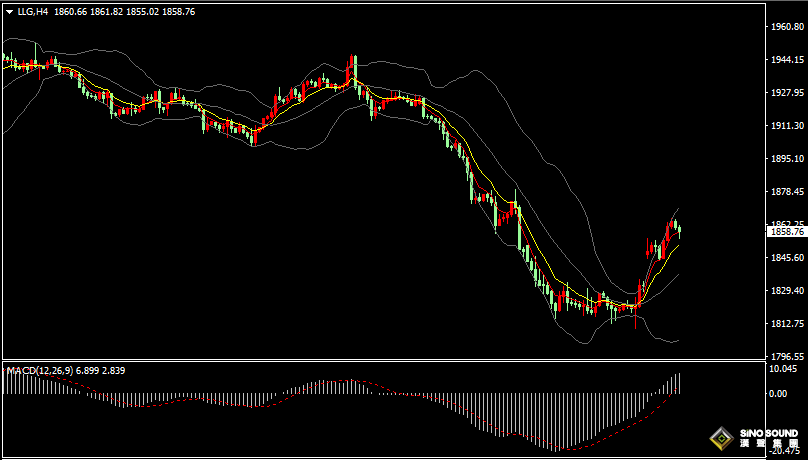Click the 1911.30 price axis label

tap(787, 126)
